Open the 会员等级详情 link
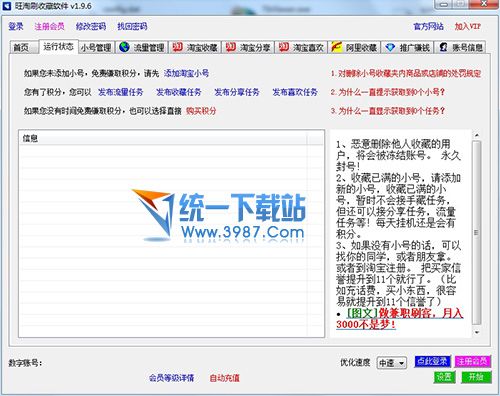The image size is (500, 396). tap(172, 378)
